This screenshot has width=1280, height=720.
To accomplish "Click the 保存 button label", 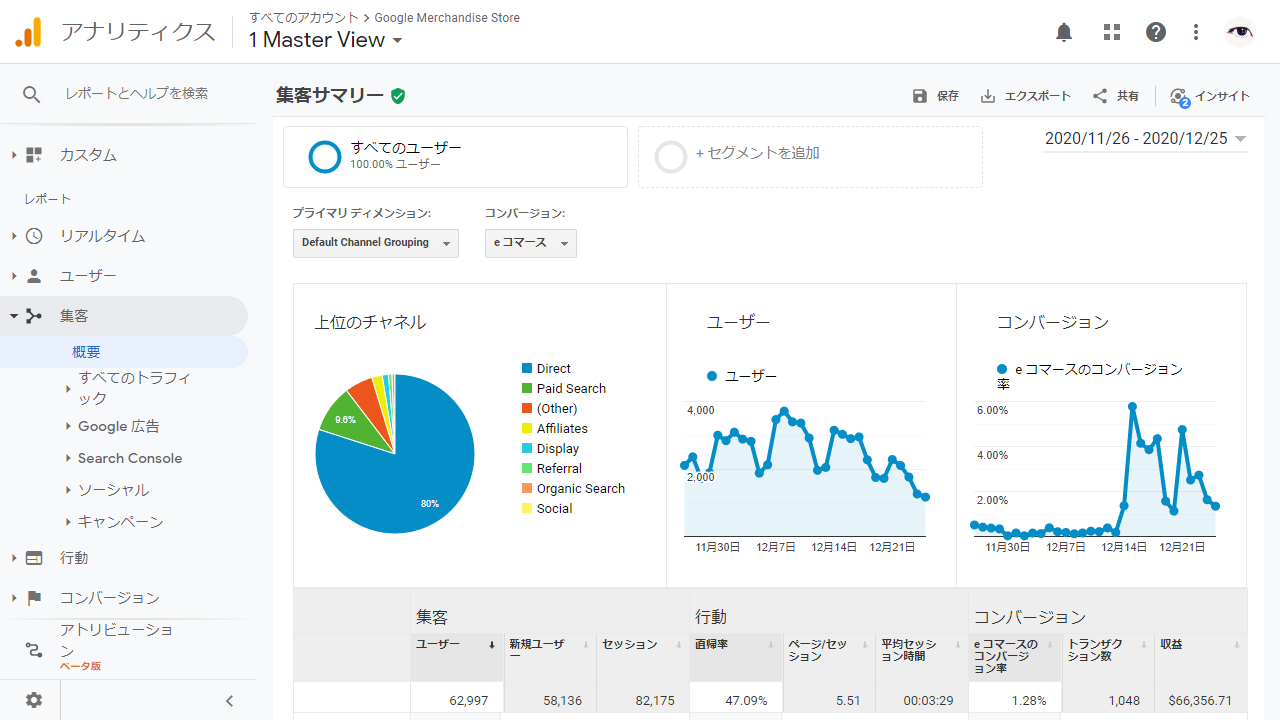I will [948, 96].
